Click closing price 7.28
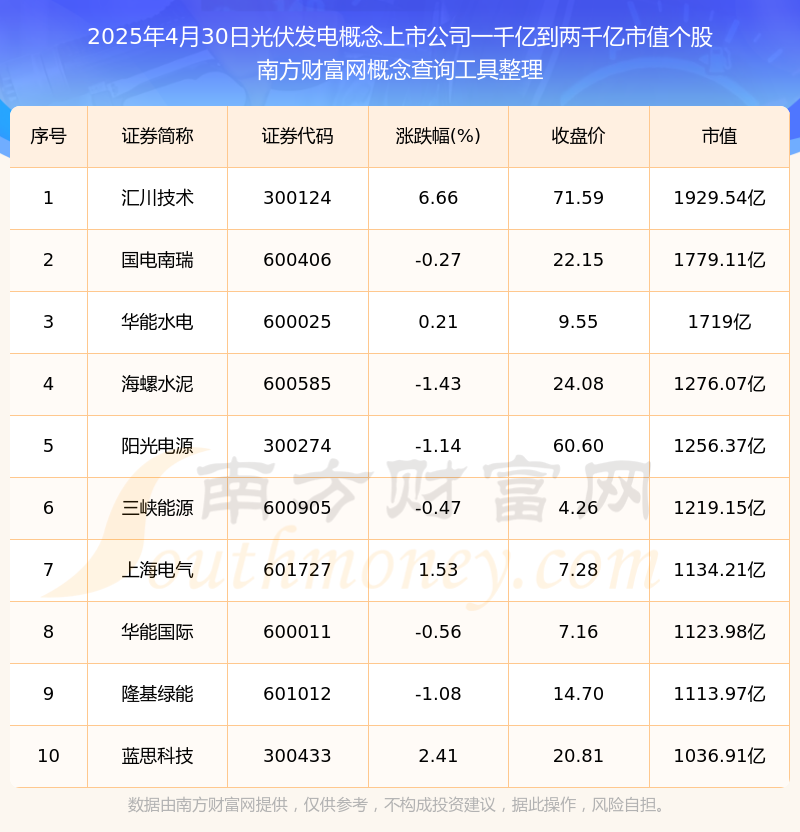Screen dimensions: 800x832 [578, 570]
